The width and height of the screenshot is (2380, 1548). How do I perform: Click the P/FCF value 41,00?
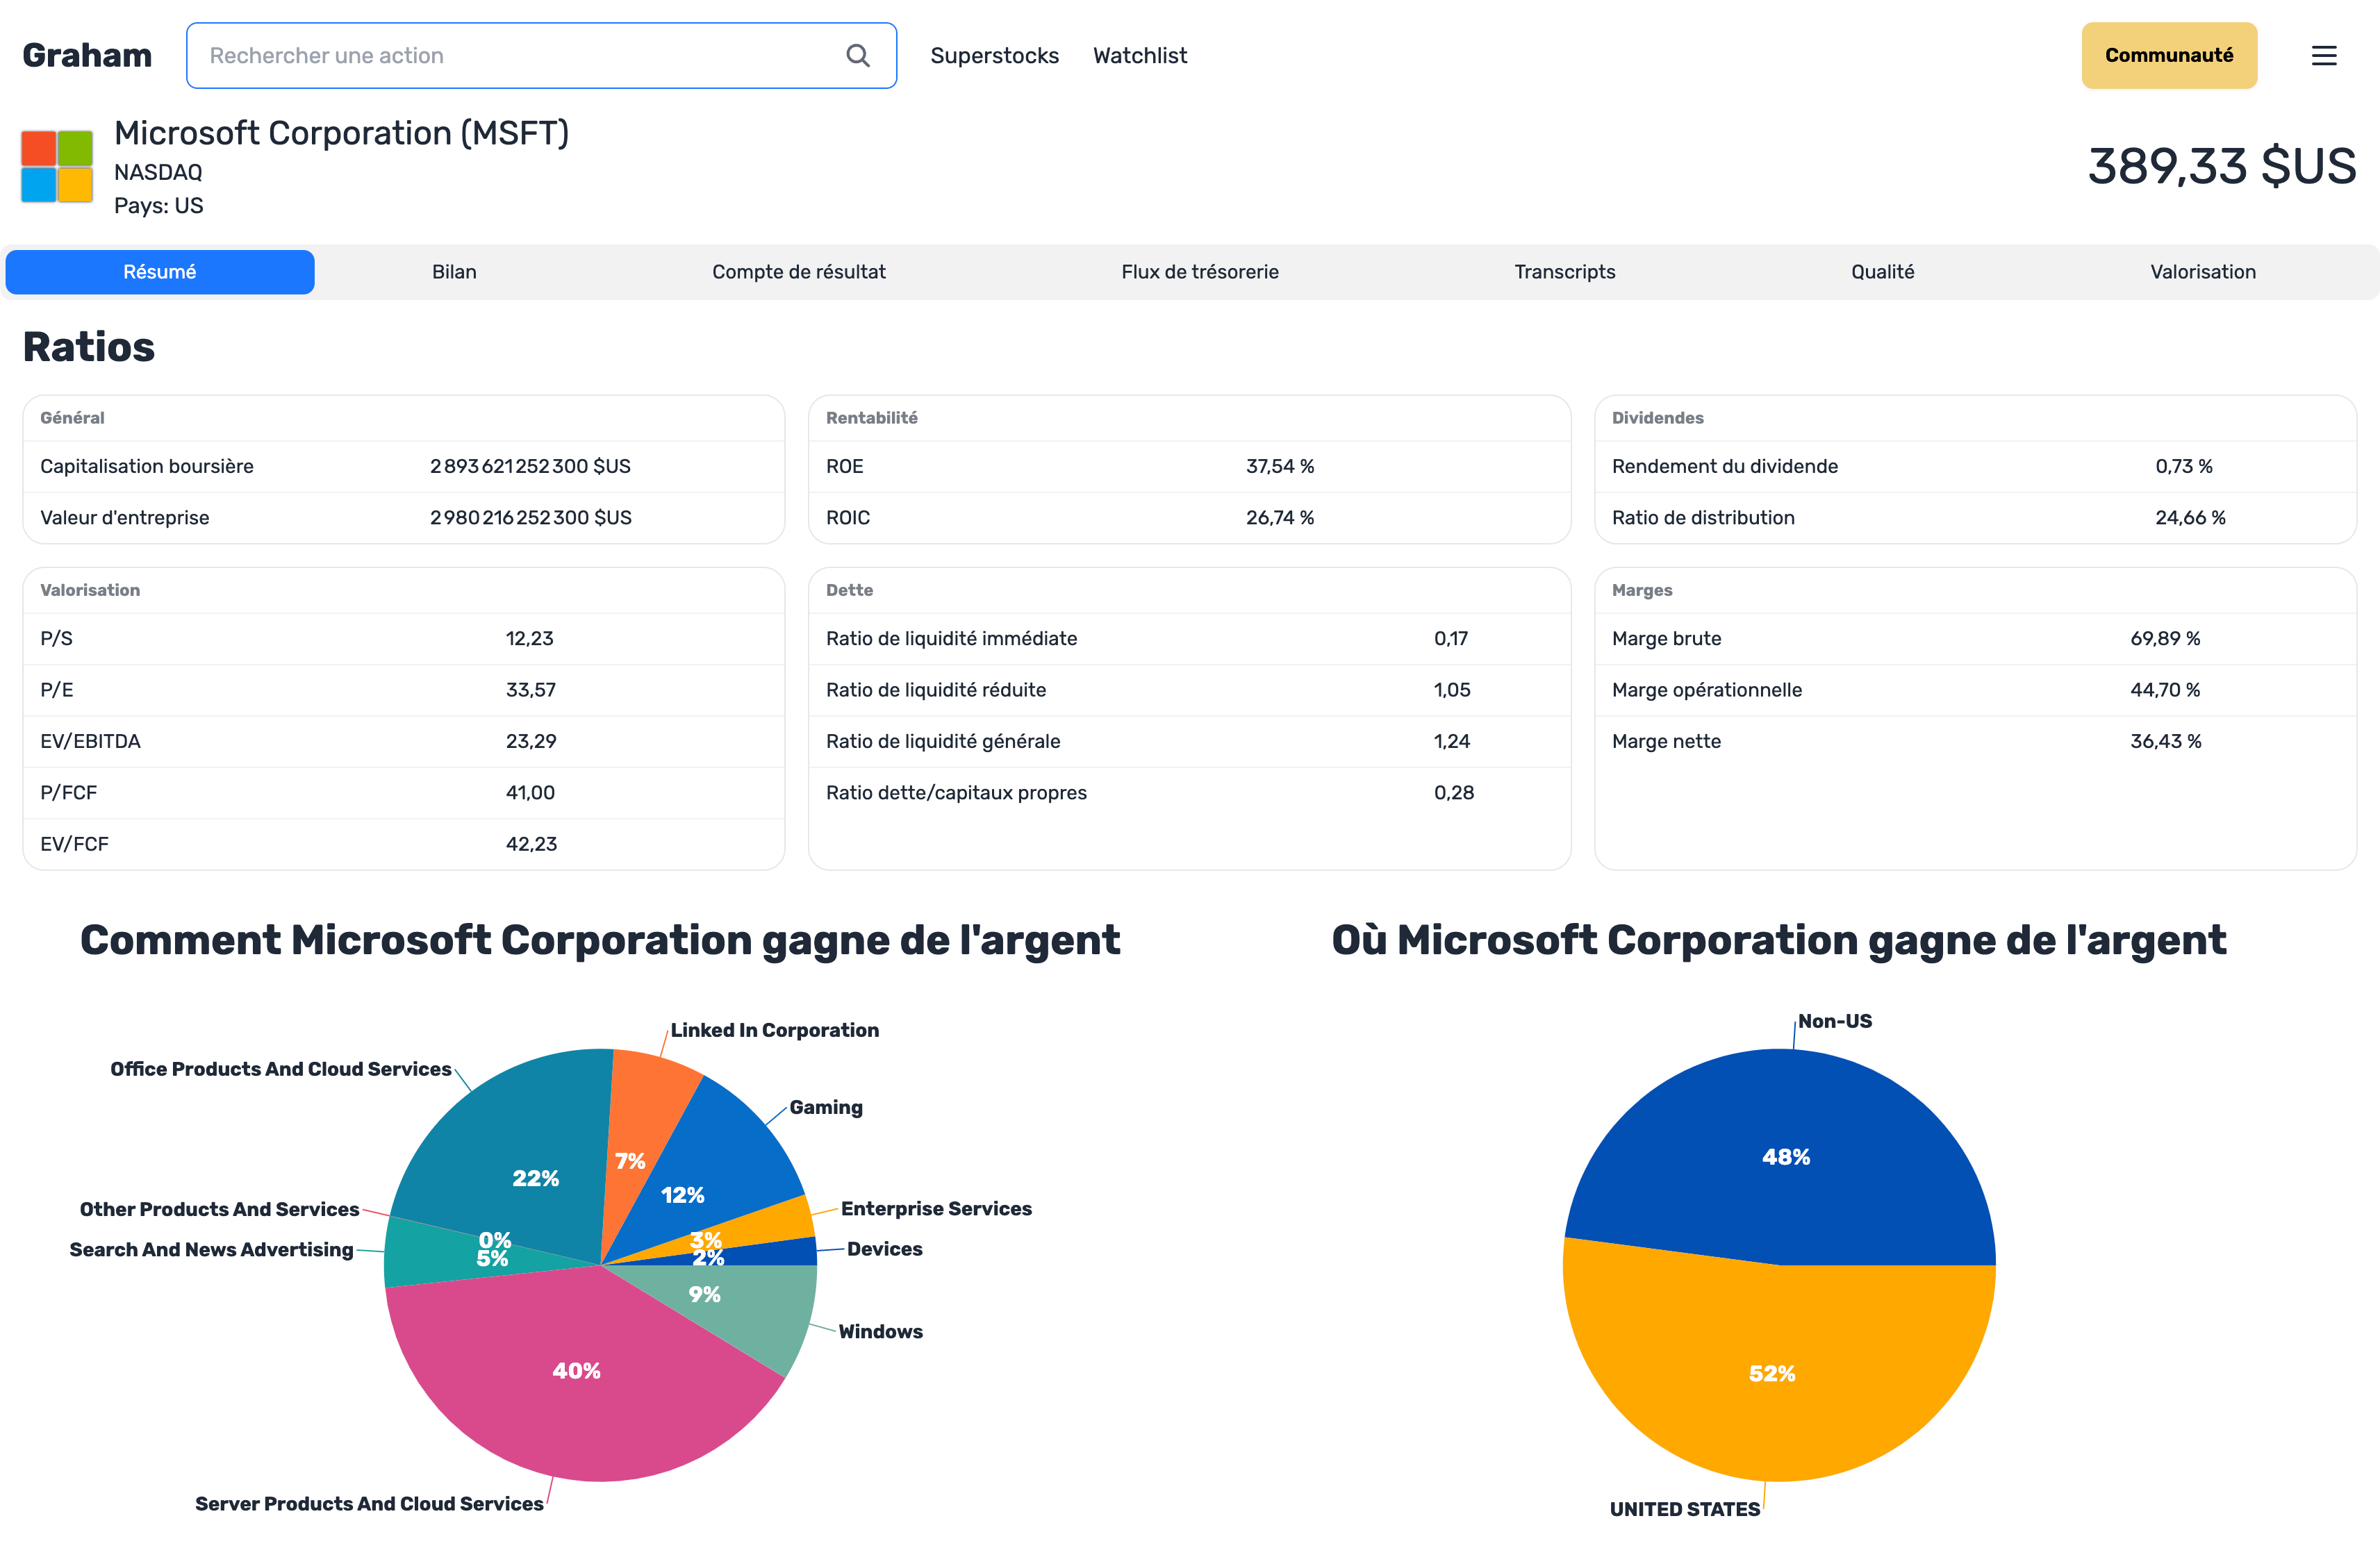[530, 792]
